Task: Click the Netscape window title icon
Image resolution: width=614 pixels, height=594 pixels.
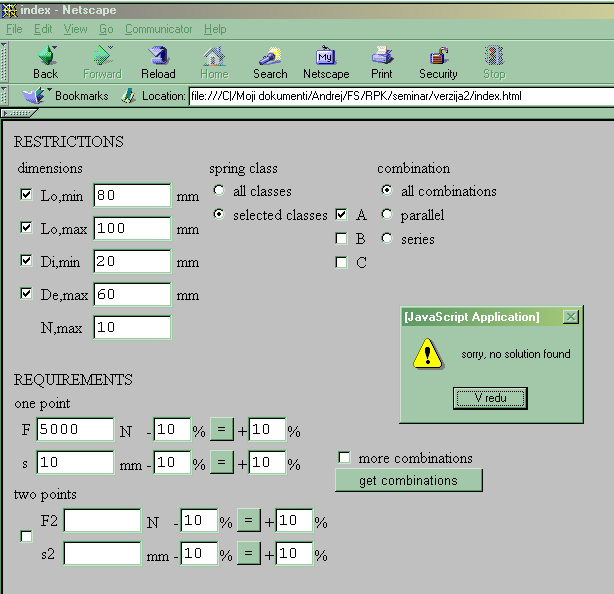Action: (9, 10)
